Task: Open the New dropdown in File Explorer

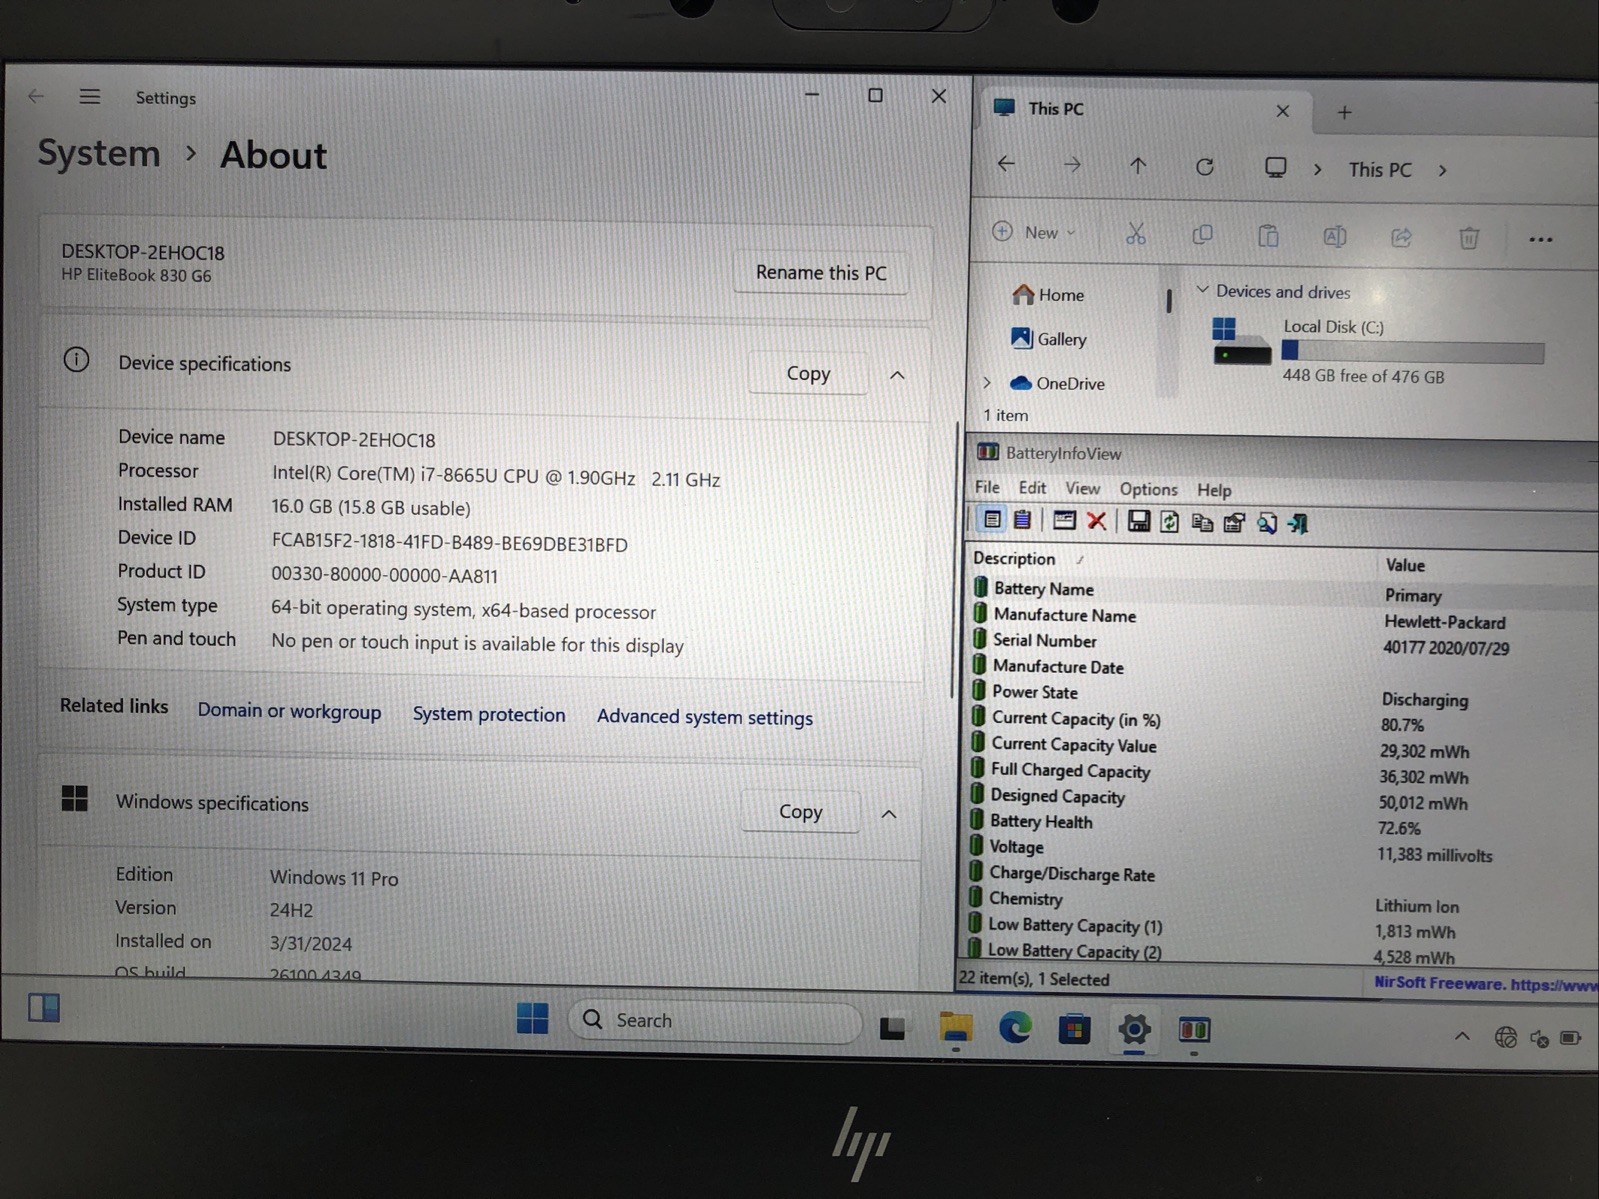Action: point(1034,232)
